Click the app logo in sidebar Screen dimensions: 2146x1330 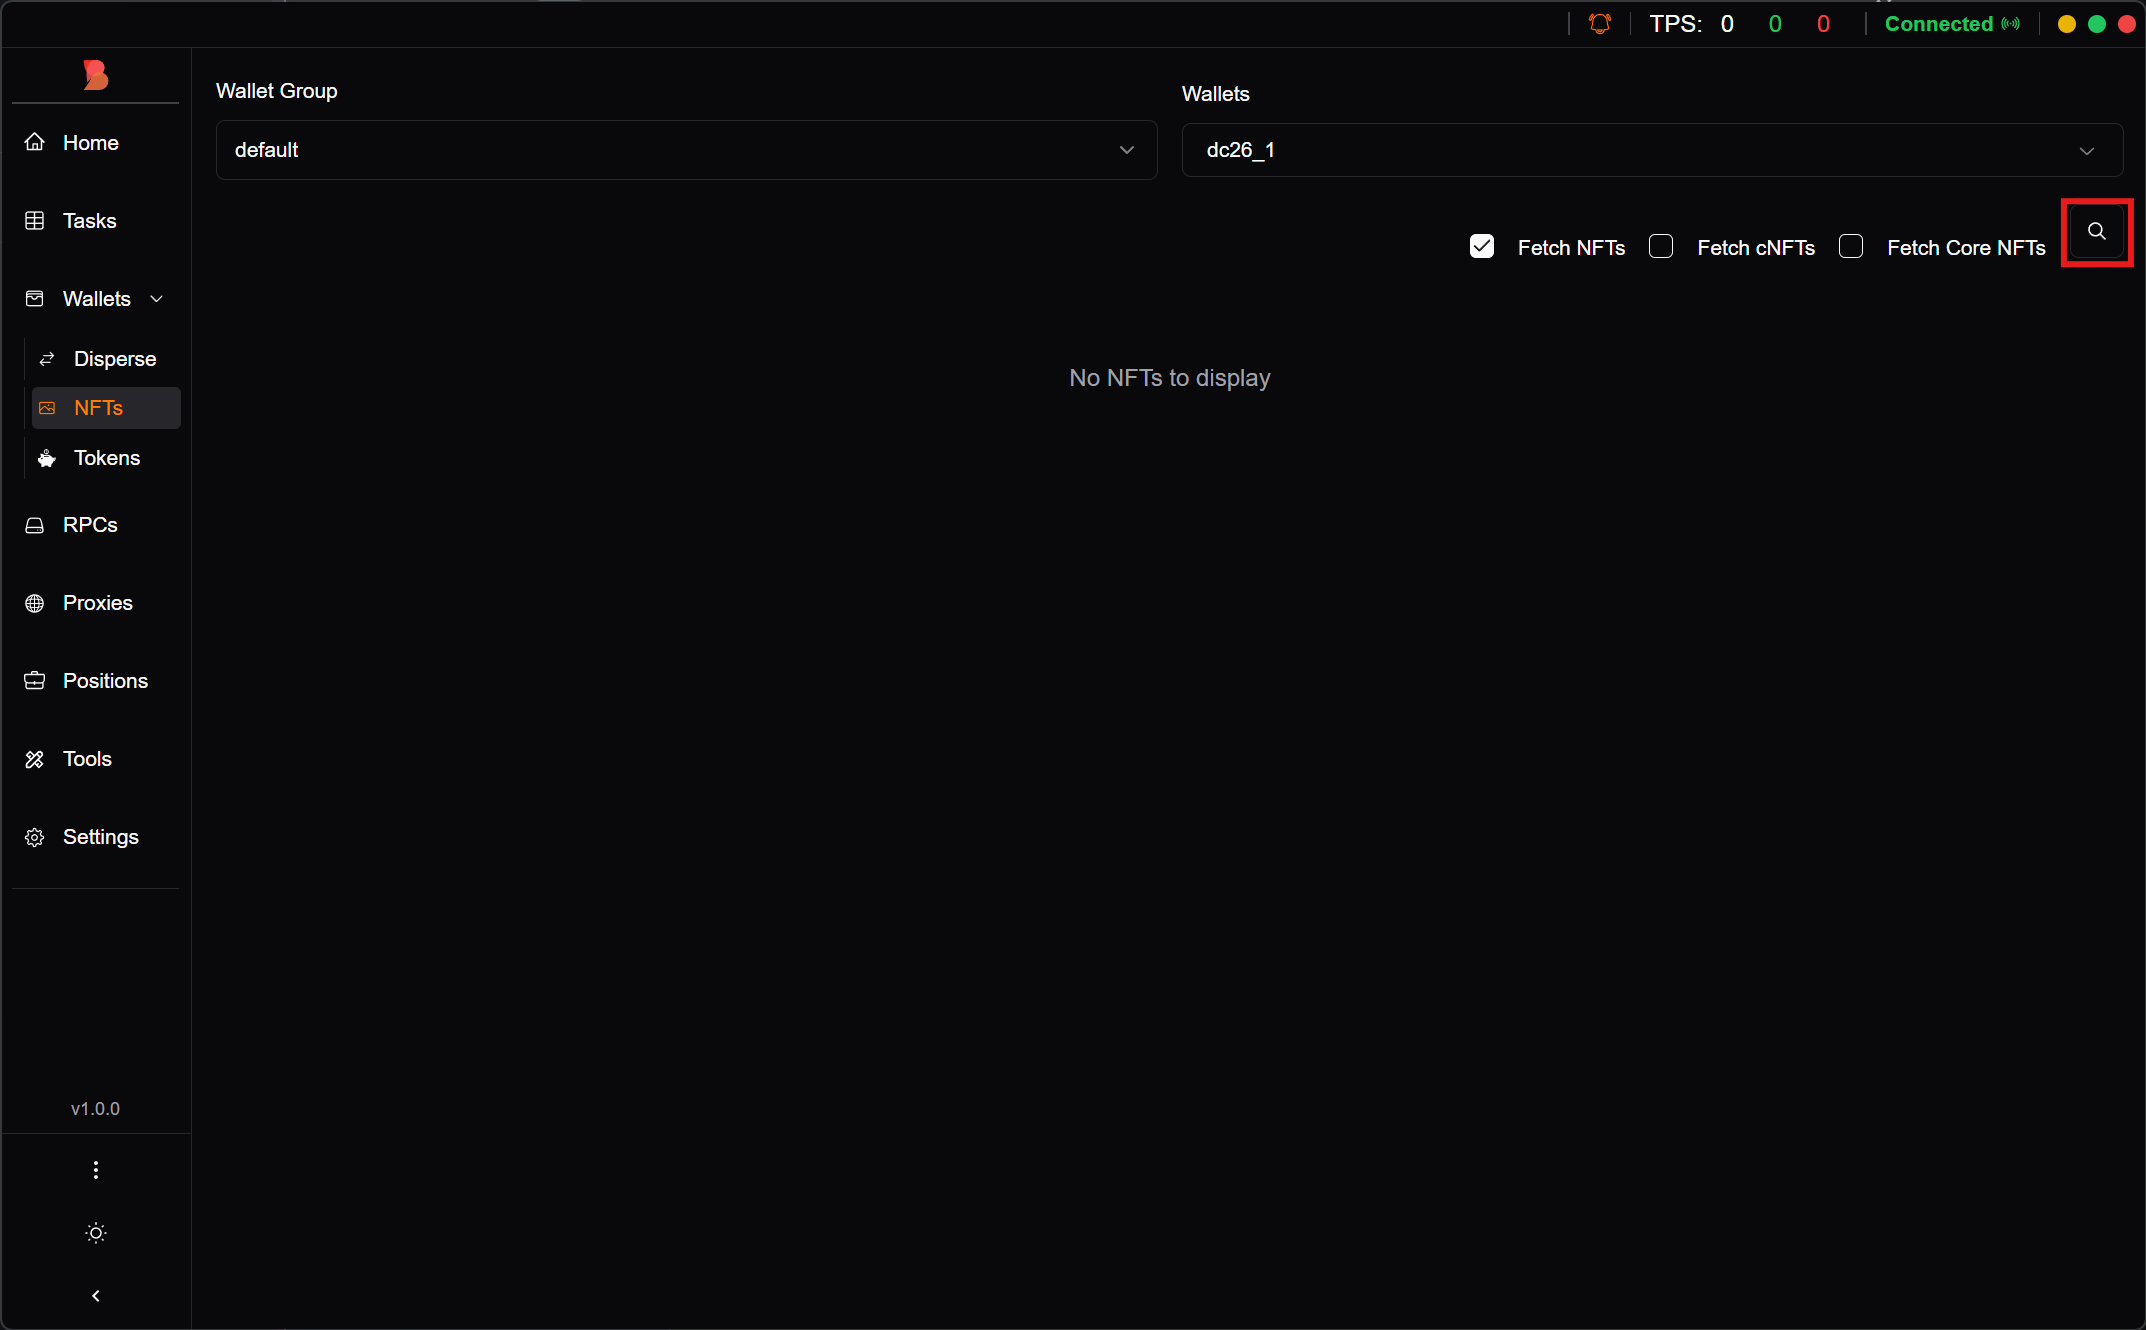(96, 75)
